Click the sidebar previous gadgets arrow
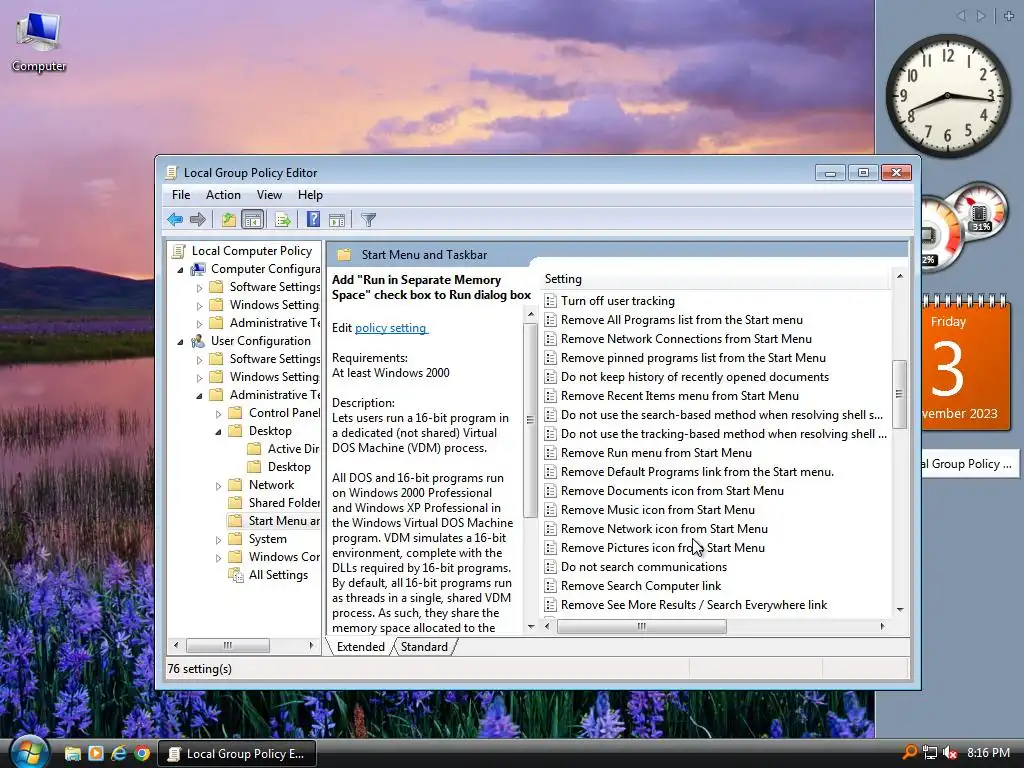 pos(961,16)
